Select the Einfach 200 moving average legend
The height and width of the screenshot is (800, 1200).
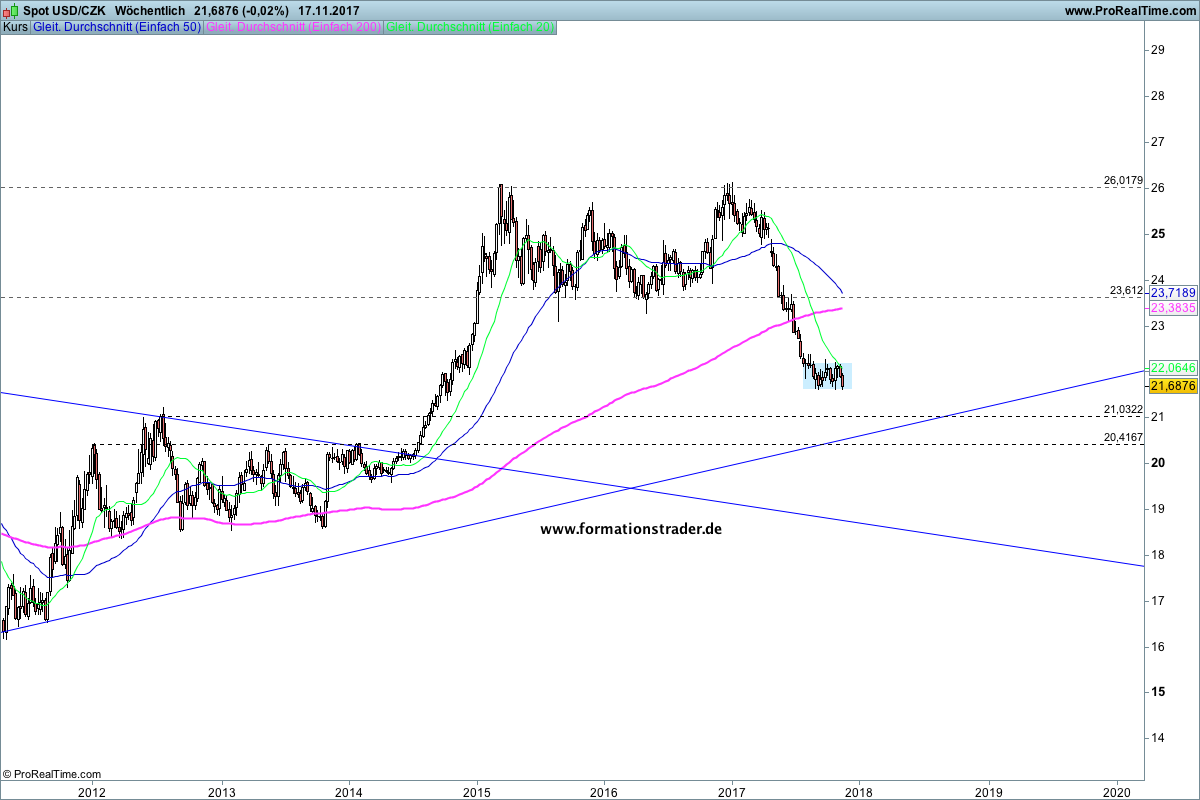[x=293, y=28]
